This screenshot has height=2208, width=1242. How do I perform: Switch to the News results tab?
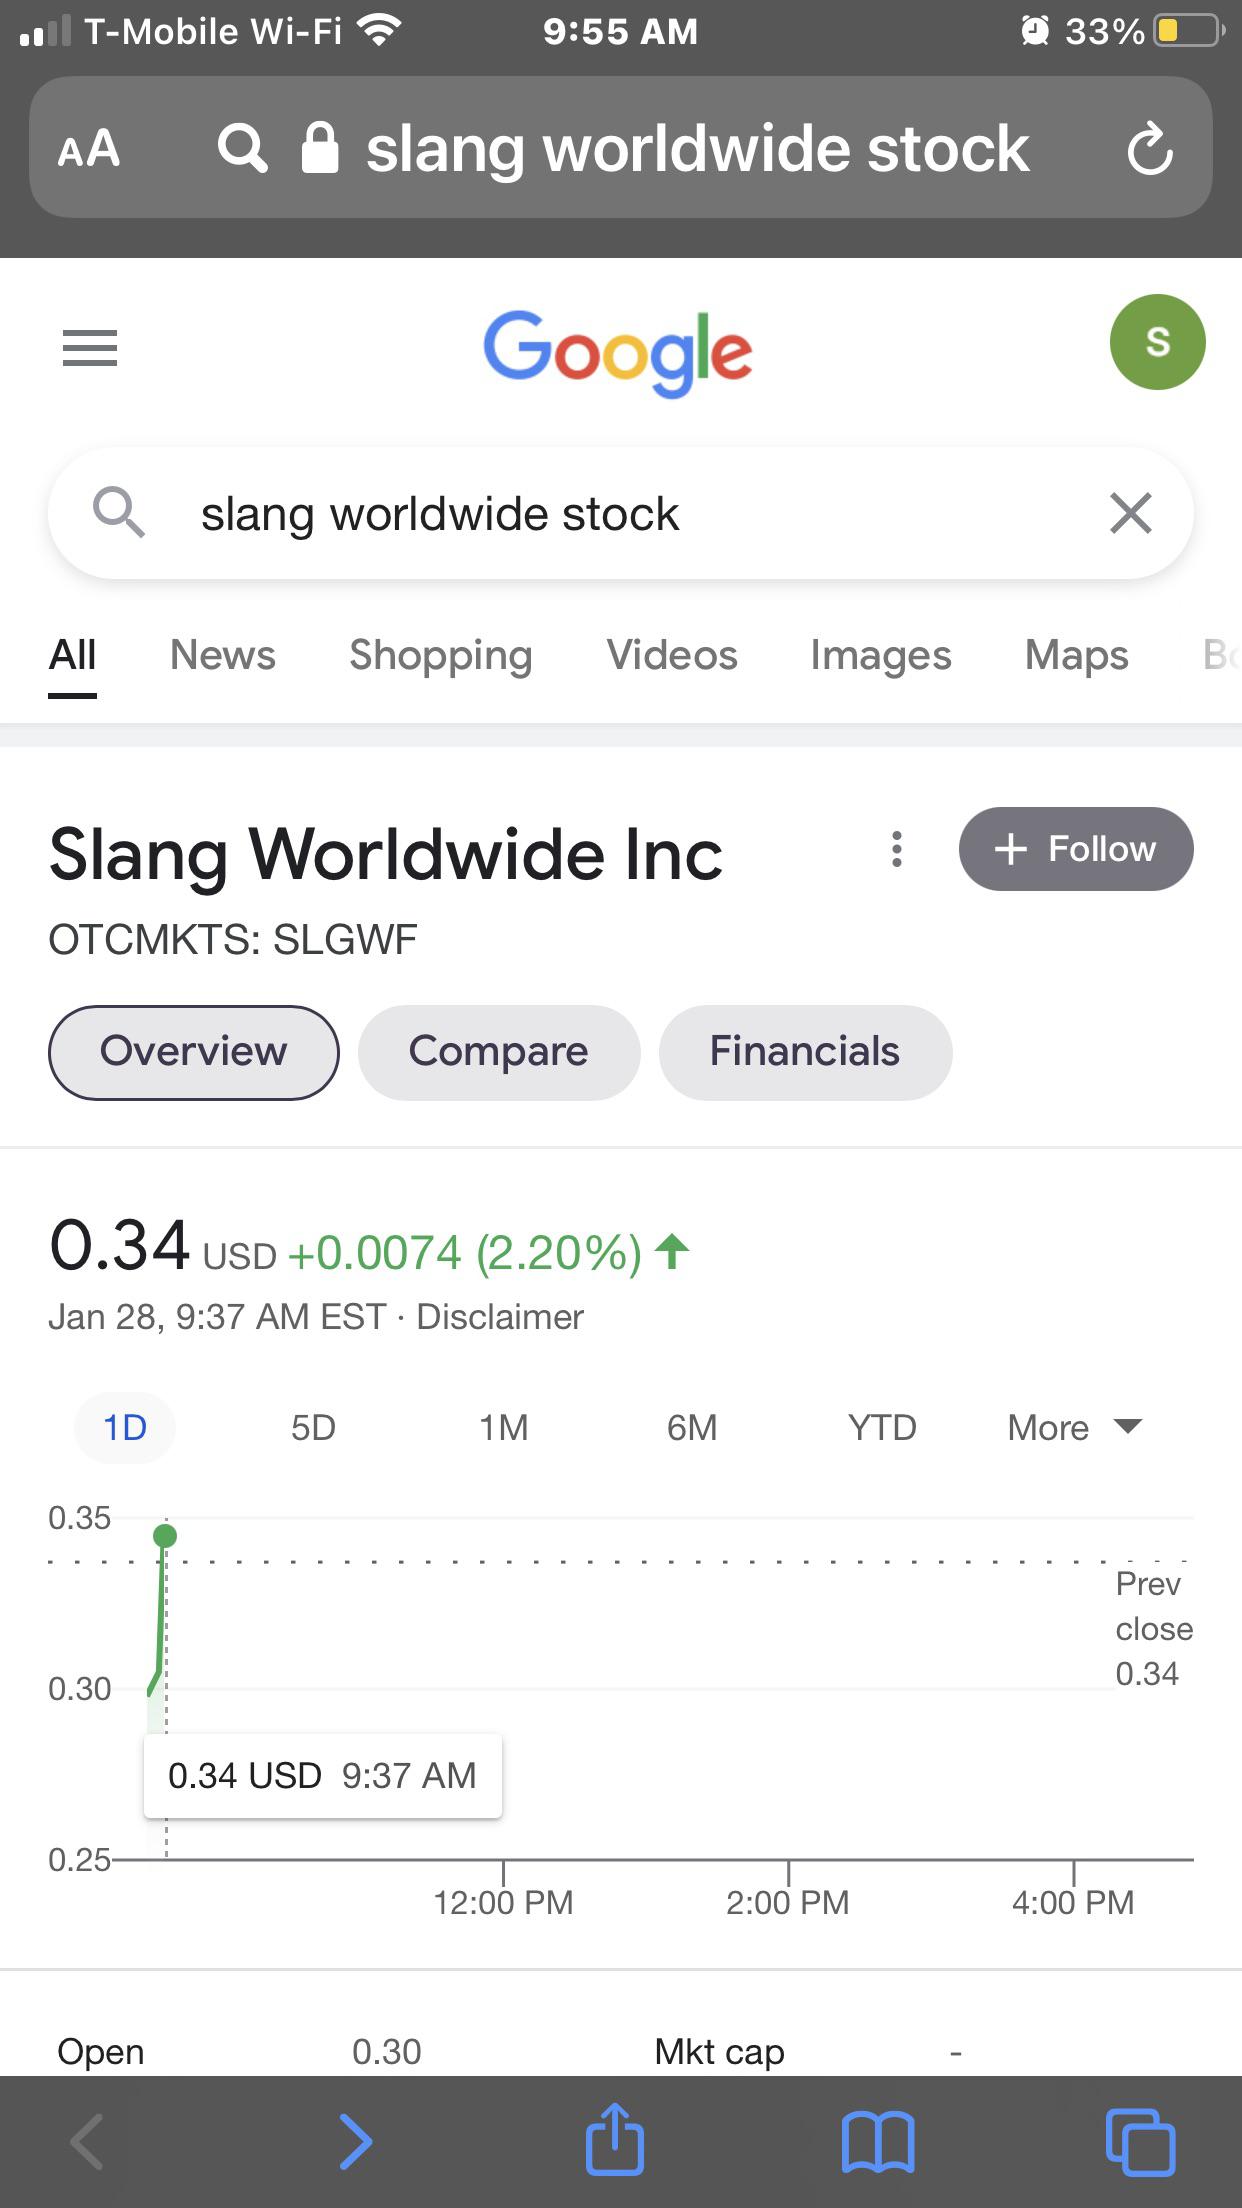(x=221, y=655)
